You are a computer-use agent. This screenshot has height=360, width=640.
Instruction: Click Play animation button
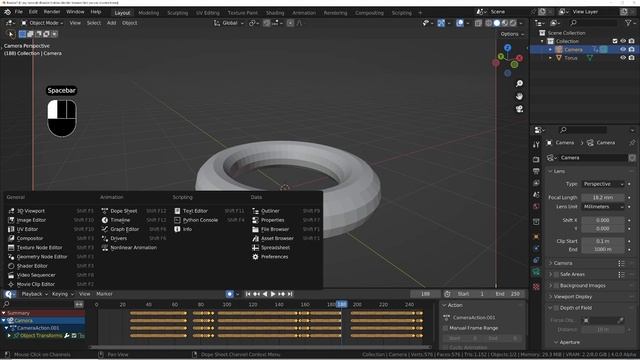[273, 294]
